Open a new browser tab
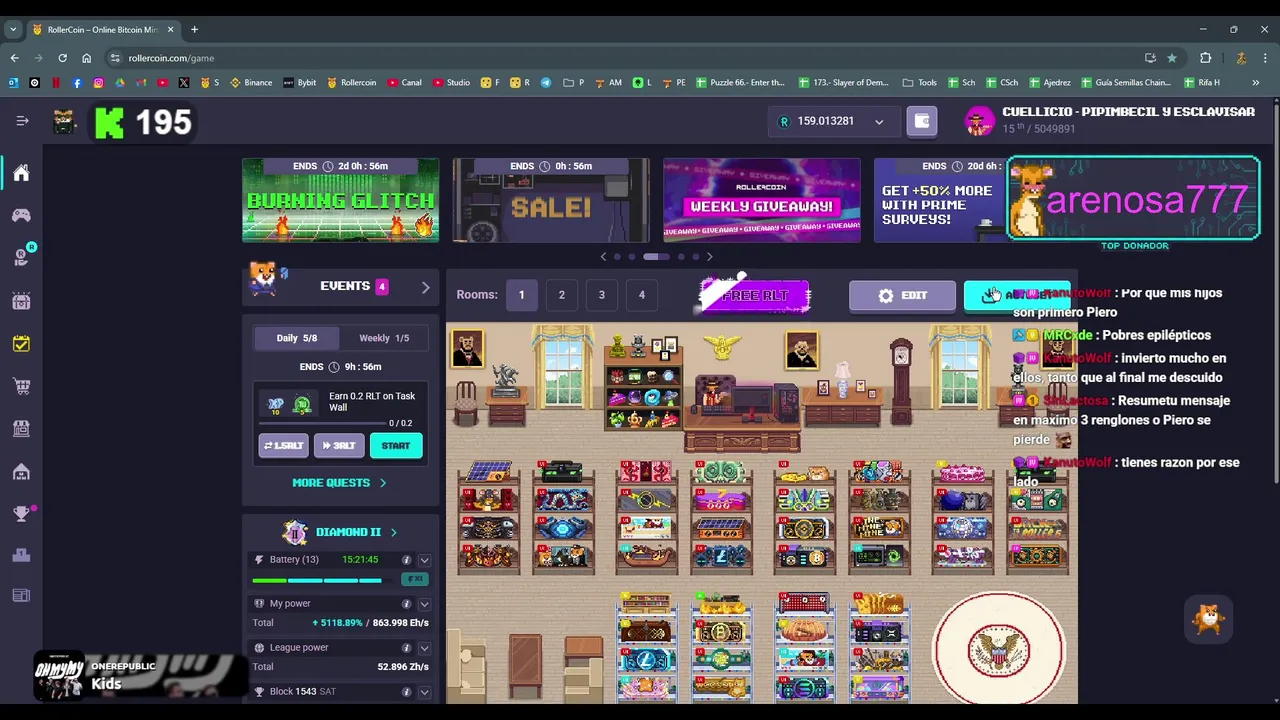 [x=194, y=29]
